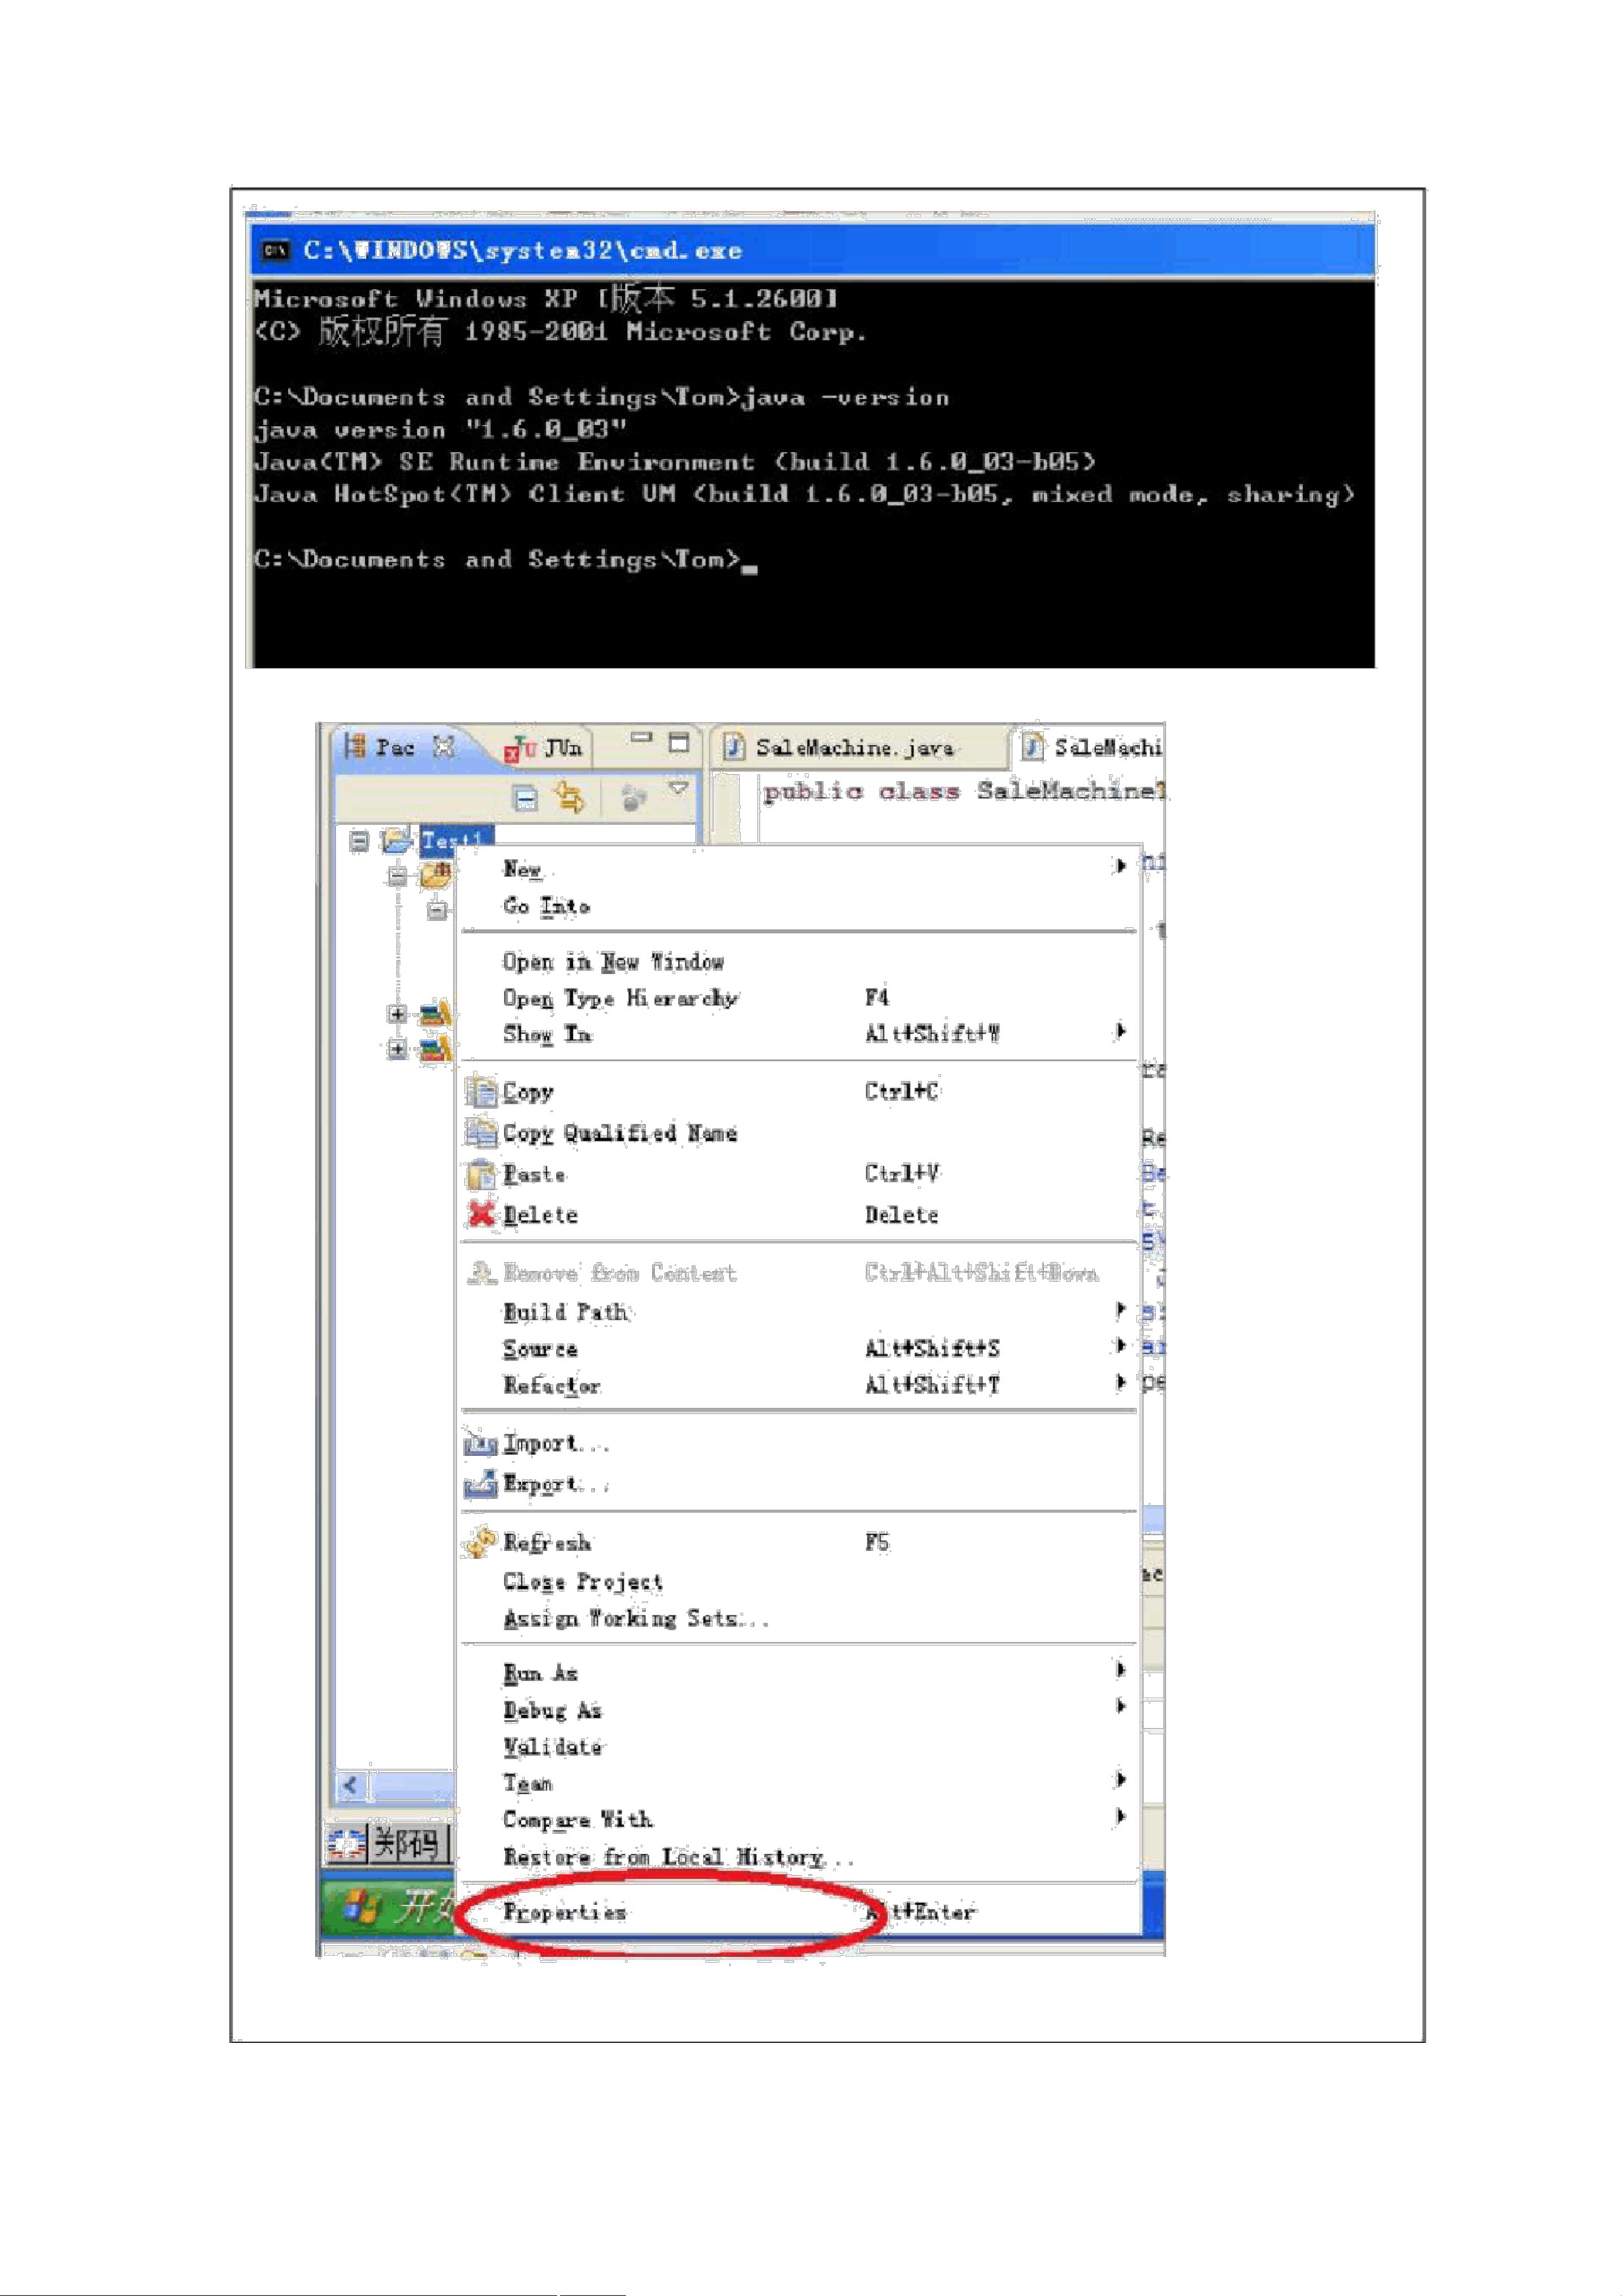1622x2296 pixels.
Task: Open the Source submenu
Action: [x=798, y=1349]
